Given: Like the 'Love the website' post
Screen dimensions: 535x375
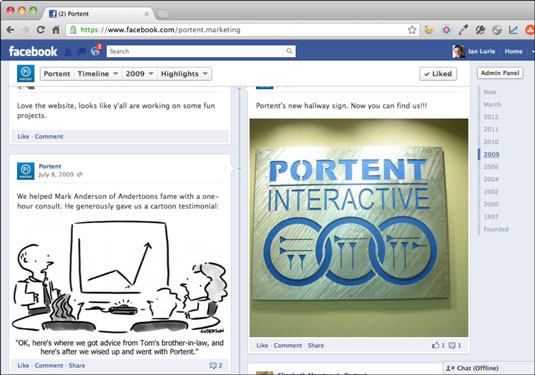Looking at the screenshot, I should [23, 136].
